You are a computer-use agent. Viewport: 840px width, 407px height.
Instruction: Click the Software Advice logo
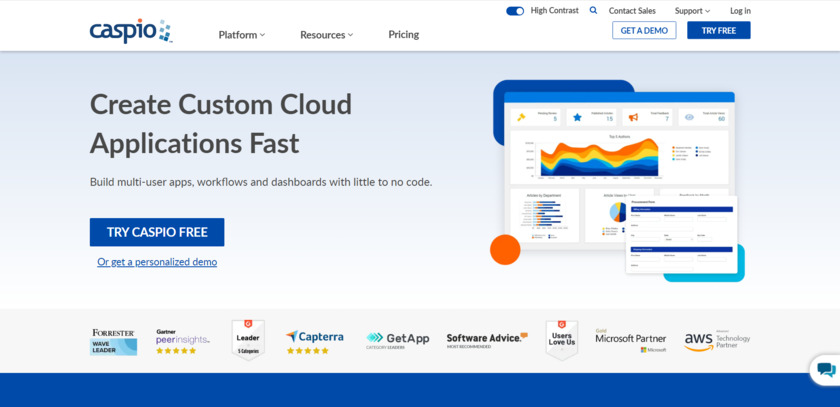pos(487,341)
